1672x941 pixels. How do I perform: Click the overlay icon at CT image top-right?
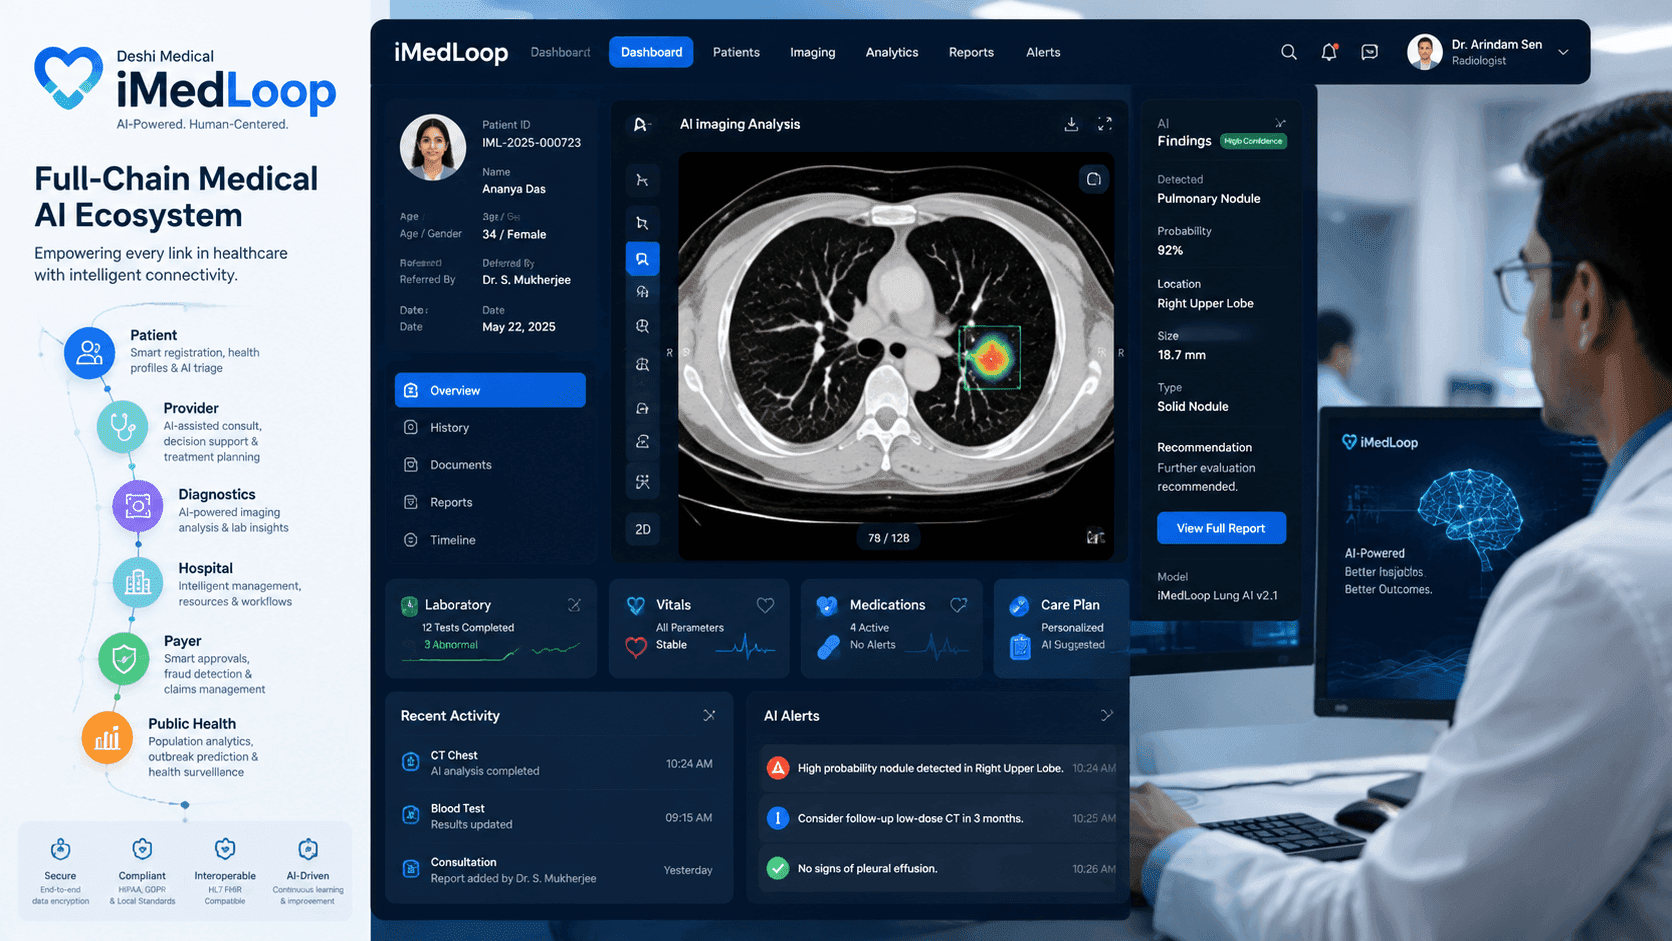click(1094, 179)
